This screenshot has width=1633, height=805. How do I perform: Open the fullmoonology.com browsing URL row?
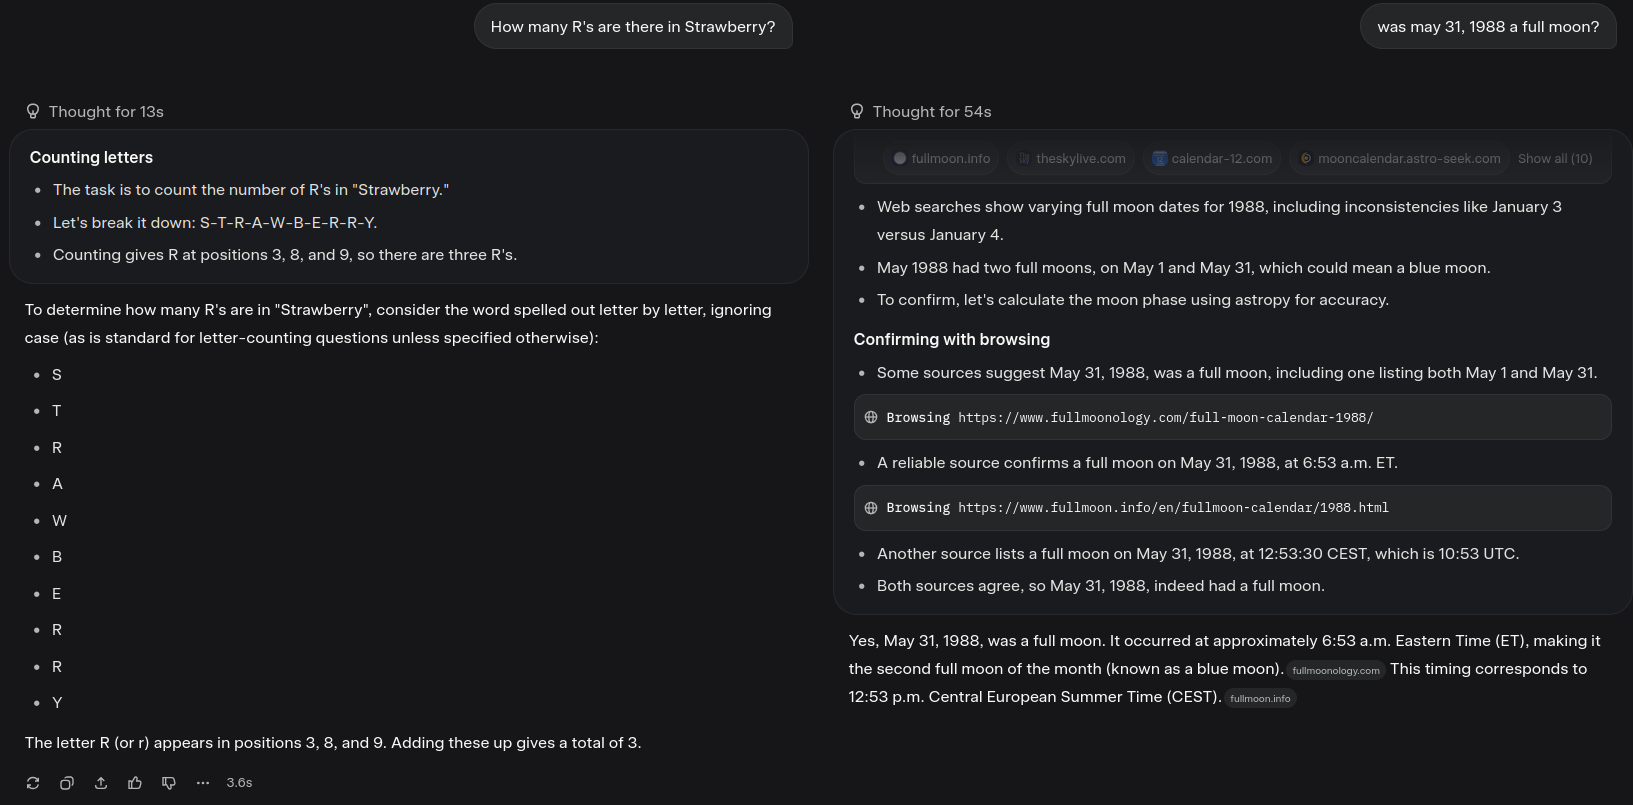click(1232, 417)
